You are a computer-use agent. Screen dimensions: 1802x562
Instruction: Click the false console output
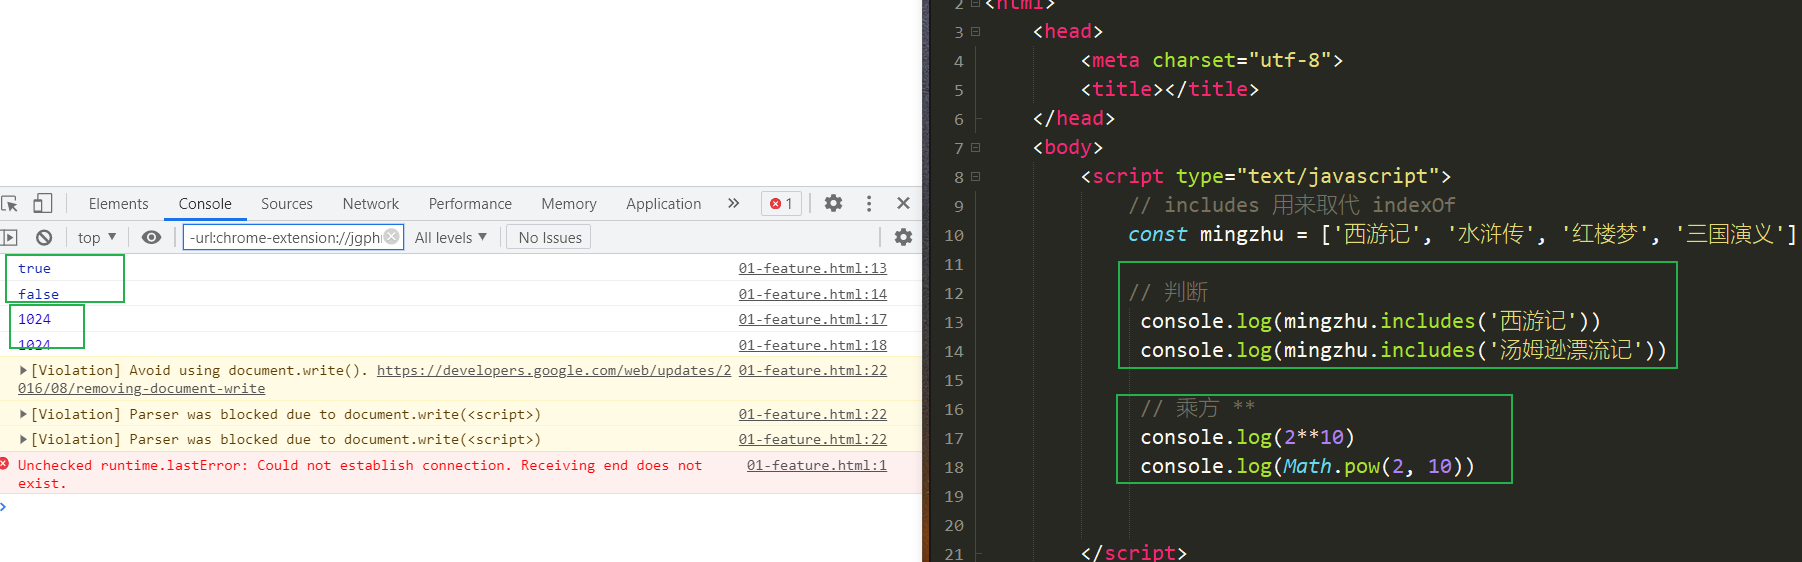38,294
